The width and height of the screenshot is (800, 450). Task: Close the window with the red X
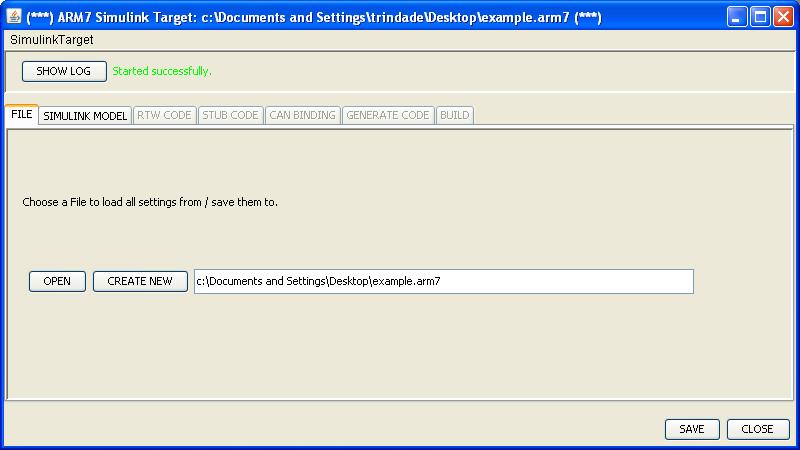click(x=783, y=17)
